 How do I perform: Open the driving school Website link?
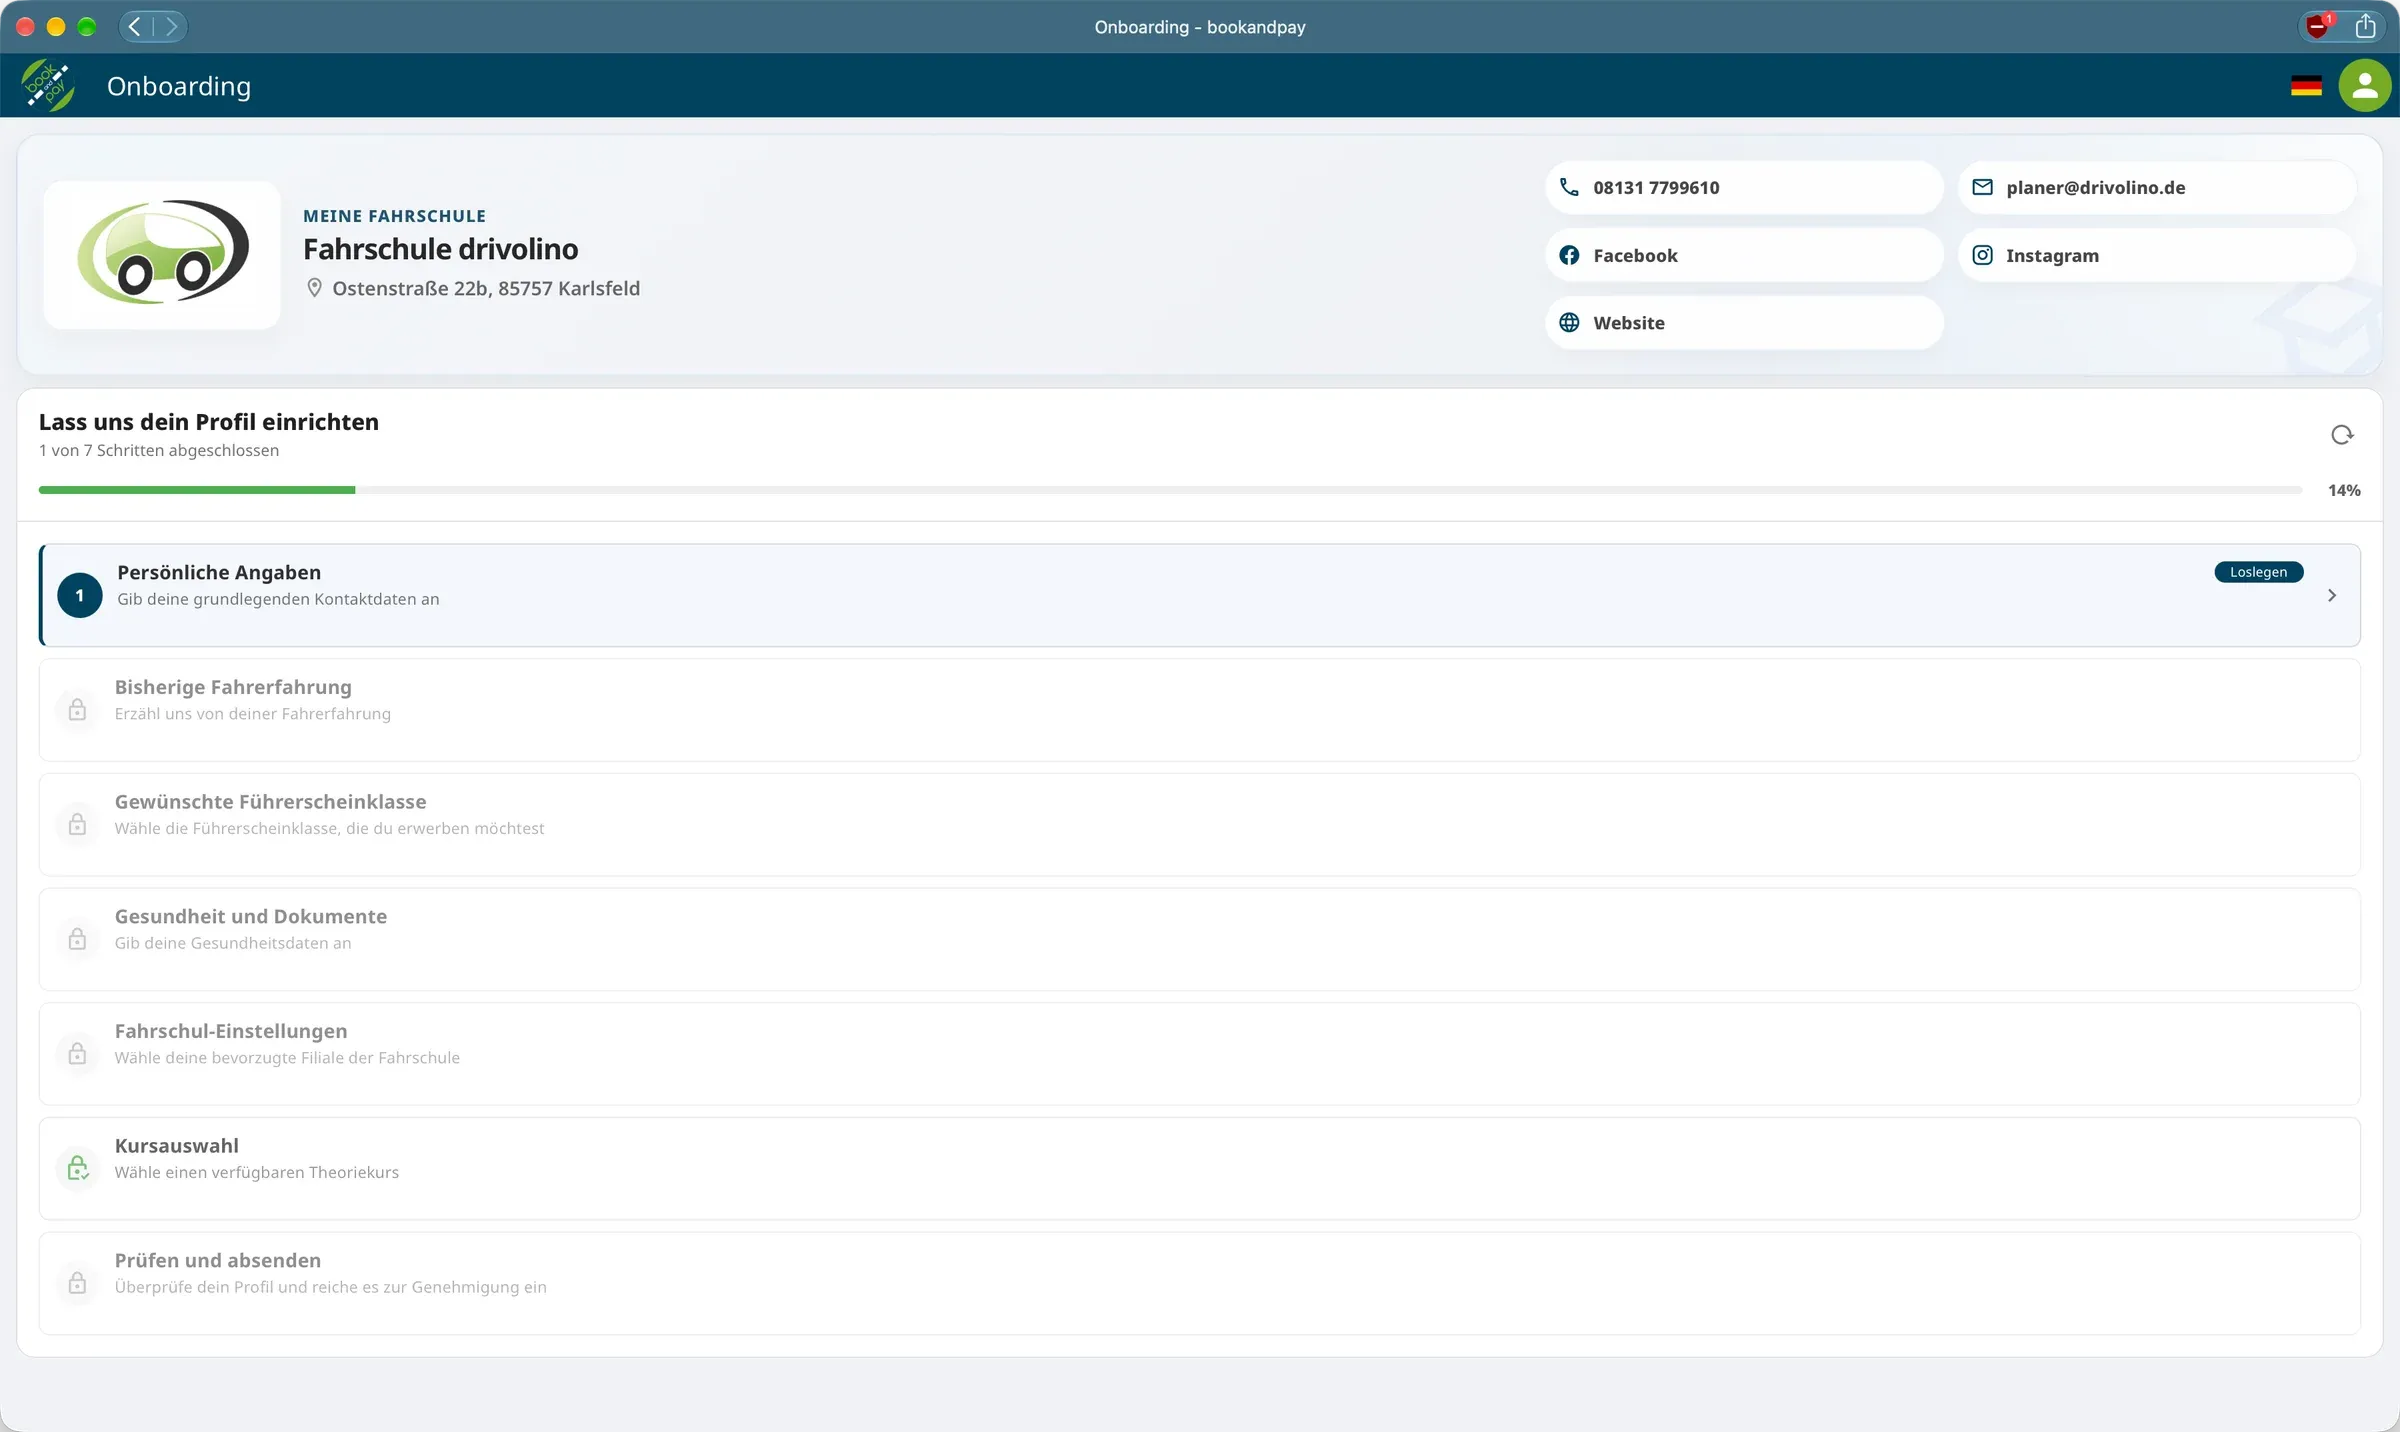click(x=1744, y=322)
